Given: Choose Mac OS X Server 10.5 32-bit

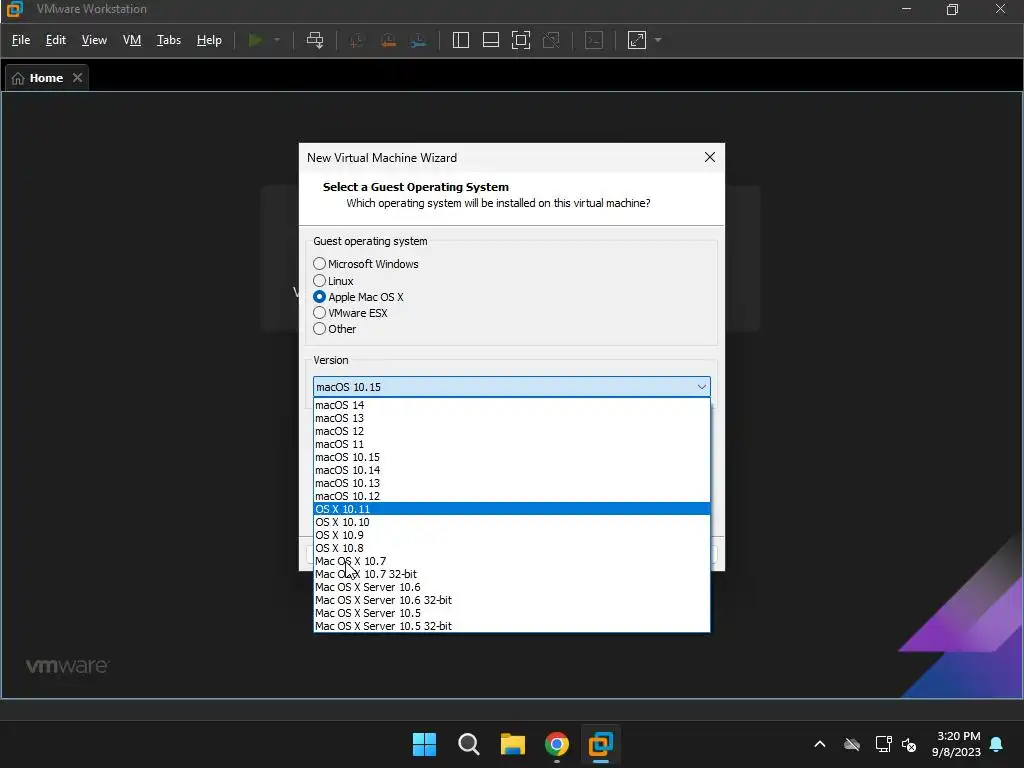Looking at the screenshot, I should click(511, 626).
